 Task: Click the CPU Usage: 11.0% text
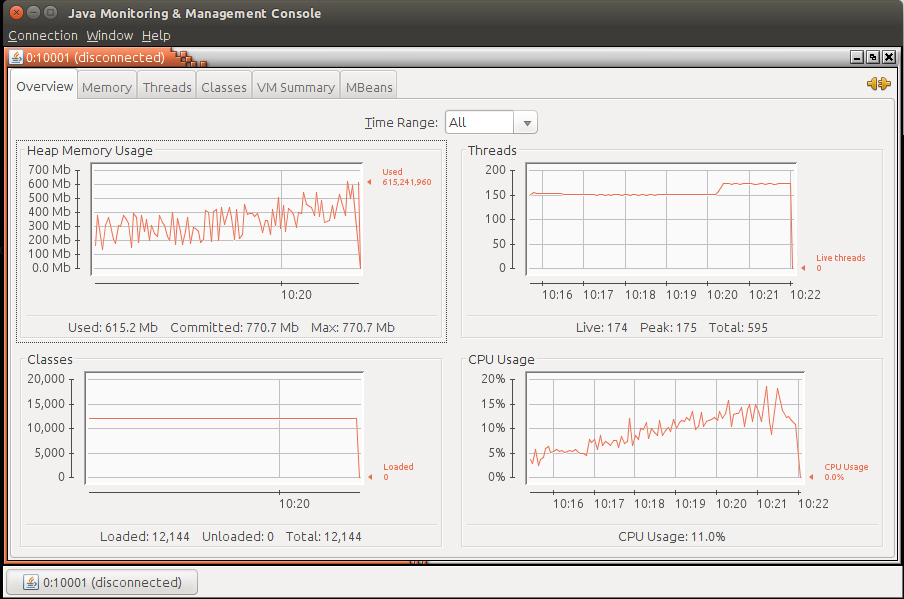pyautogui.click(x=672, y=537)
